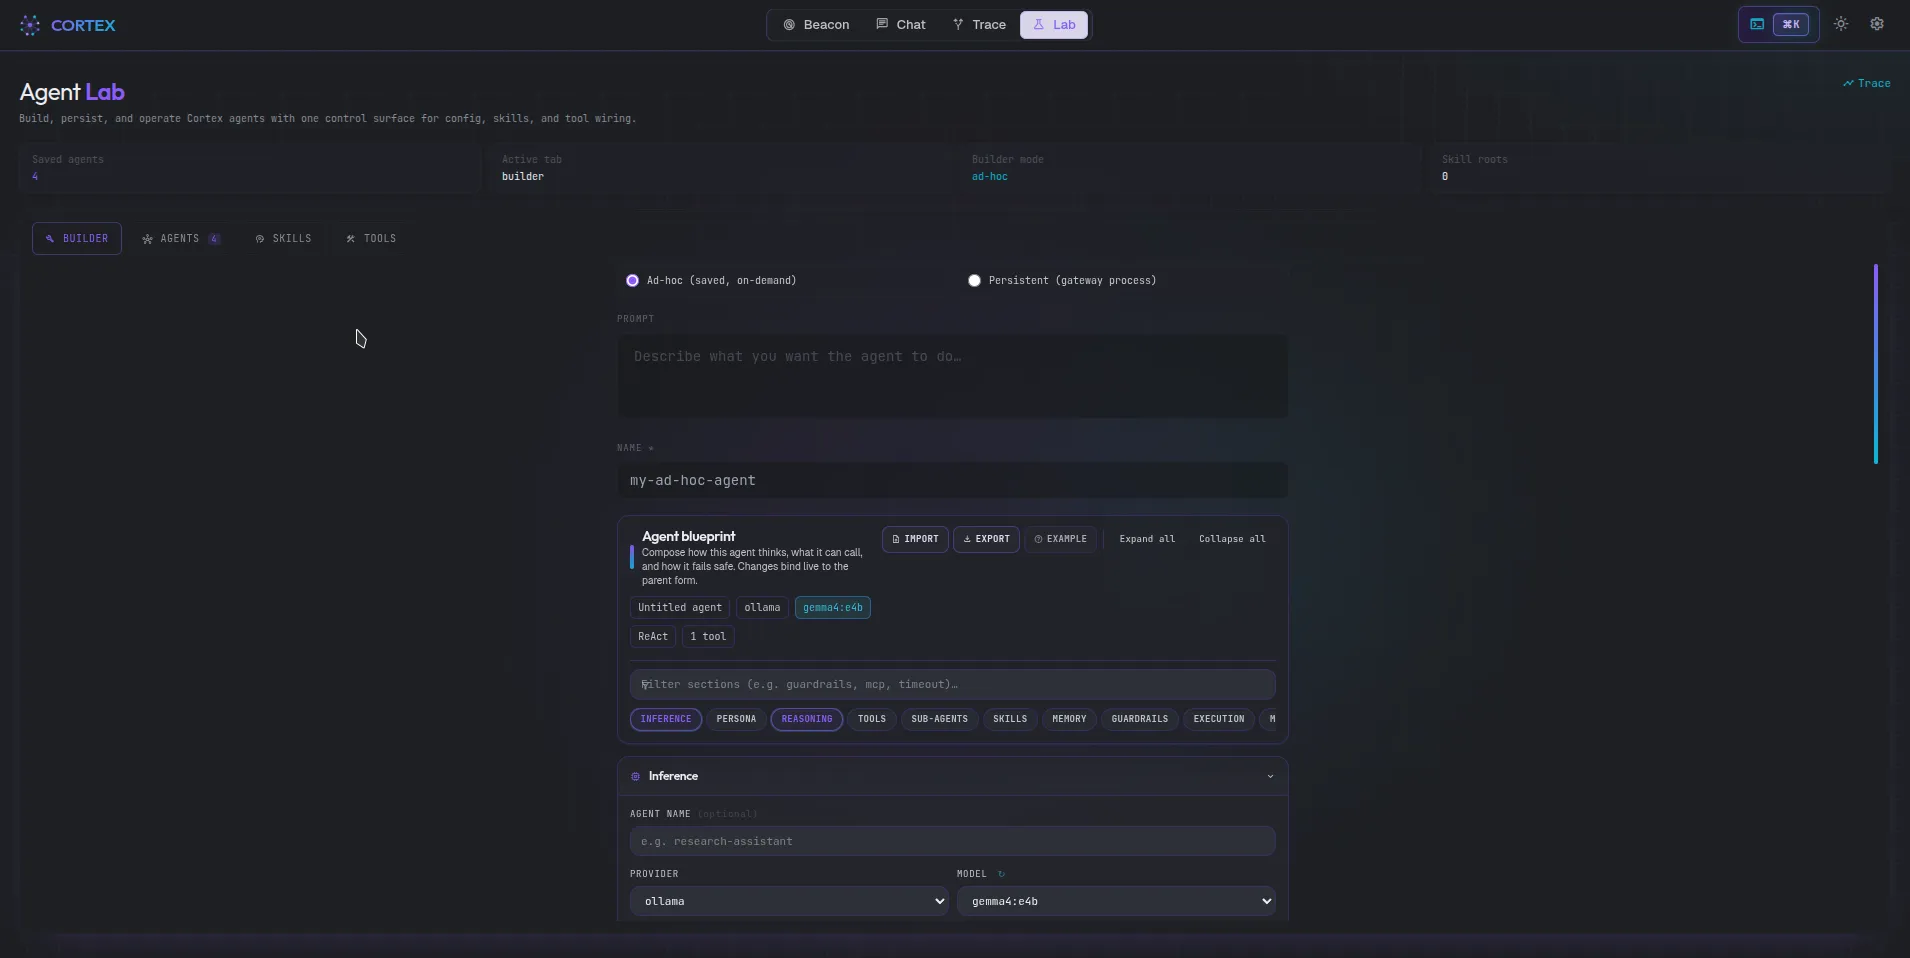Open the Skills tab
This screenshot has height=958, width=1910.
pyautogui.click(x=283, y=238)
